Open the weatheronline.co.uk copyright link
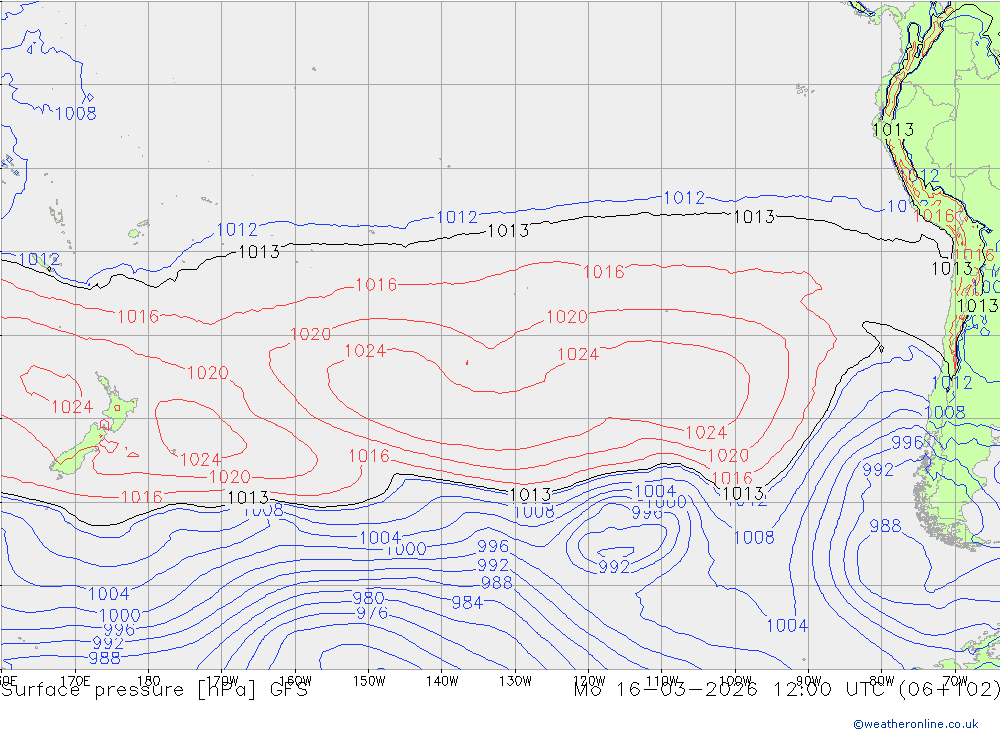 click(916, 724)
